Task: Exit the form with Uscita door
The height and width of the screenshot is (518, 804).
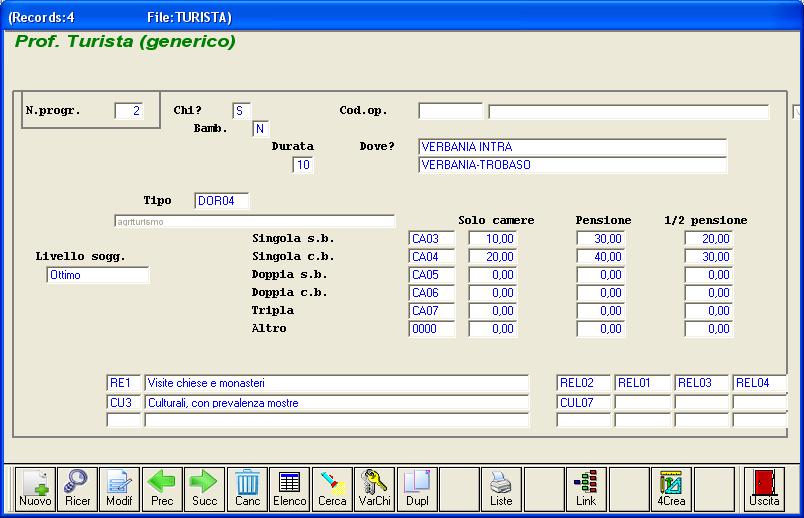Action: (765, 489)
